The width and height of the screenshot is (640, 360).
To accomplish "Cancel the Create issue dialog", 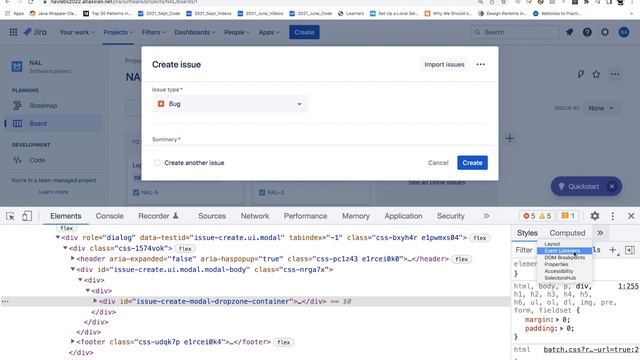I will 438,163.
